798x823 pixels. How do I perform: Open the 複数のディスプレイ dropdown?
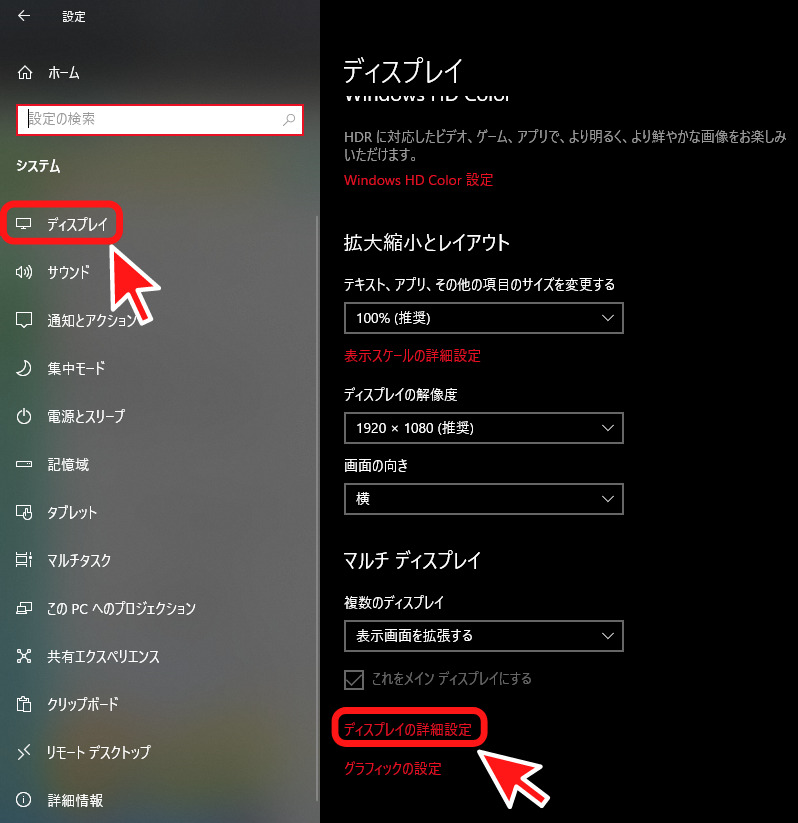484,636
